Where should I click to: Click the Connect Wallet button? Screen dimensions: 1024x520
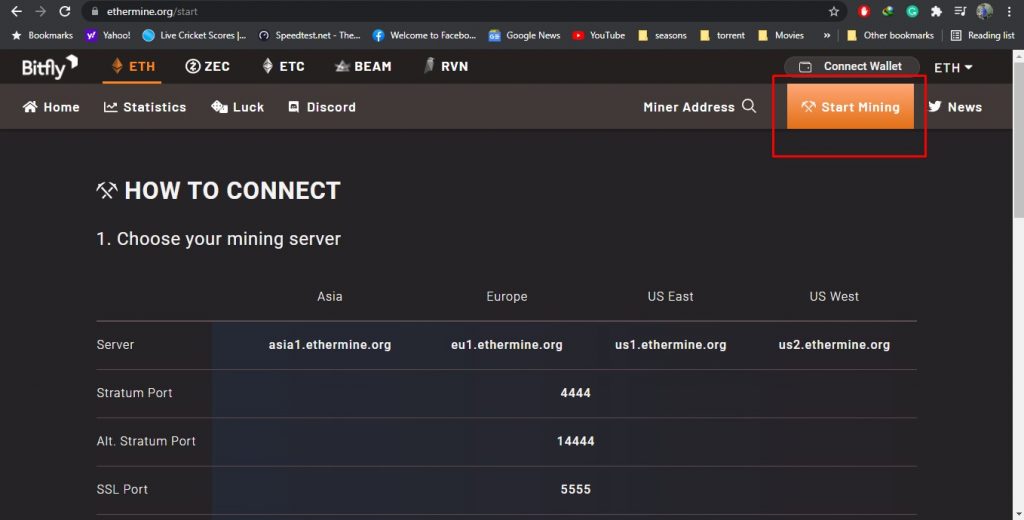(852, 67)
